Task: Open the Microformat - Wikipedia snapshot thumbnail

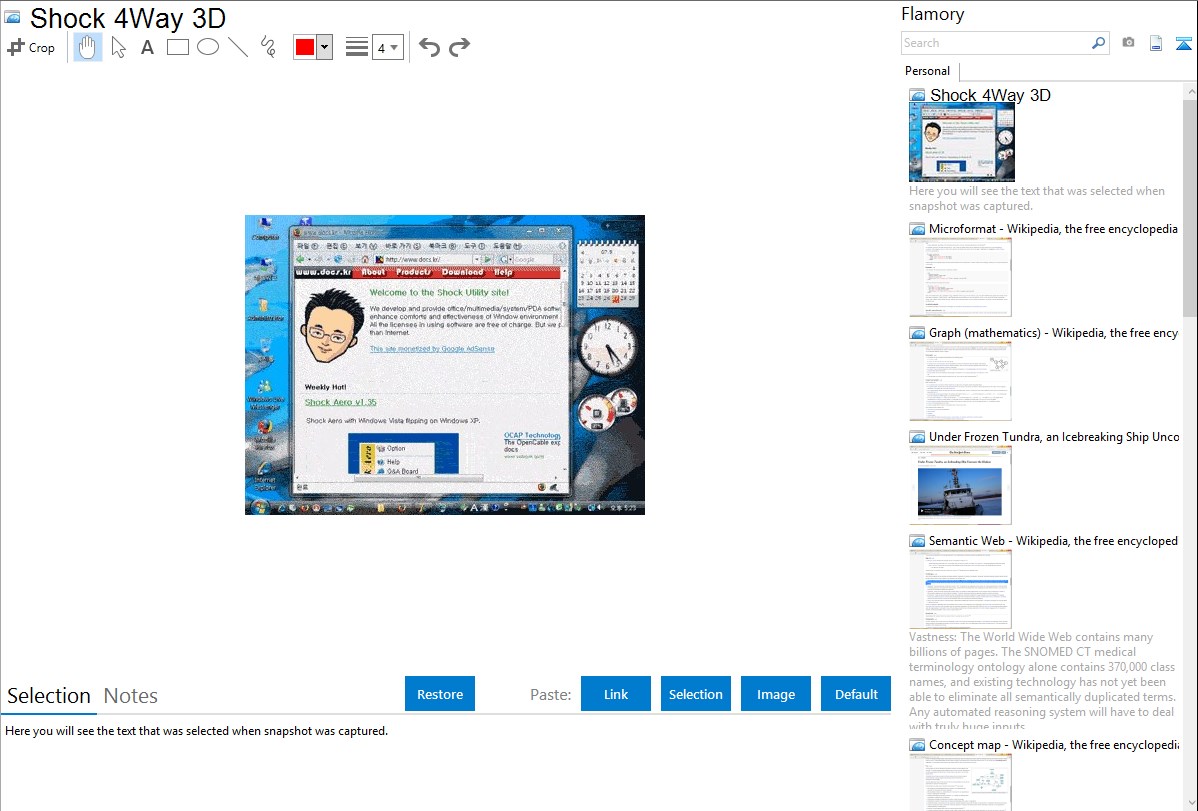Action: 960,277
